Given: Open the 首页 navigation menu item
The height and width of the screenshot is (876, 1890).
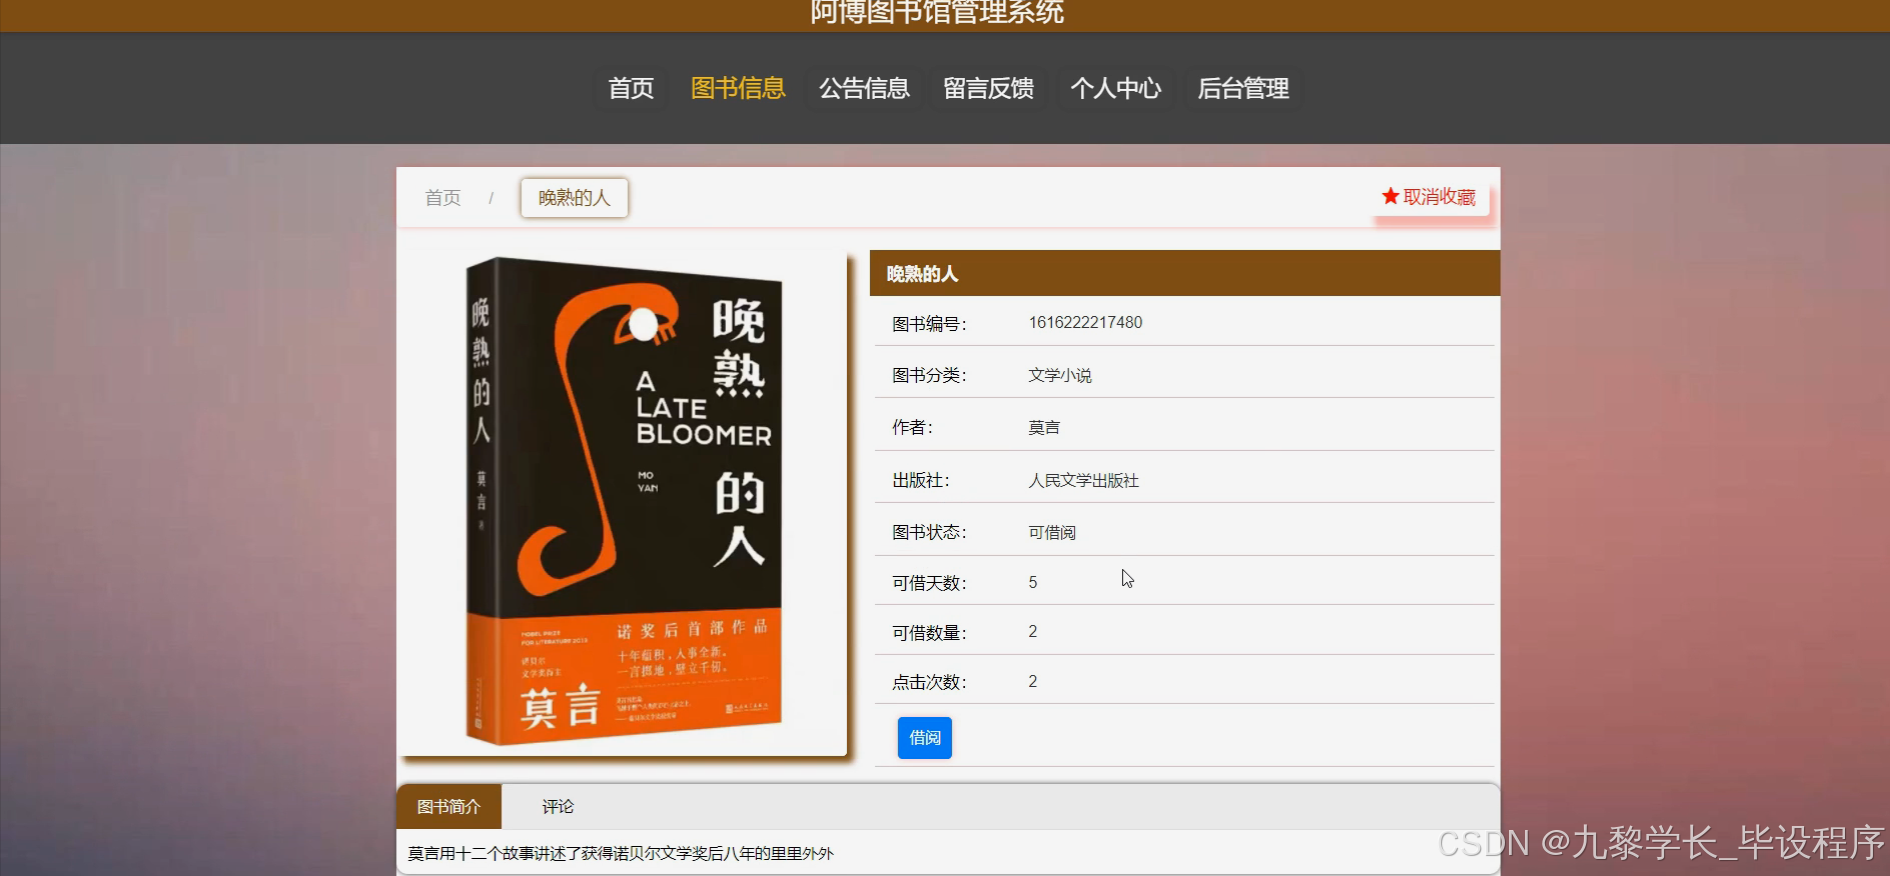Looking at the screenshot, I should pos(631,88).
